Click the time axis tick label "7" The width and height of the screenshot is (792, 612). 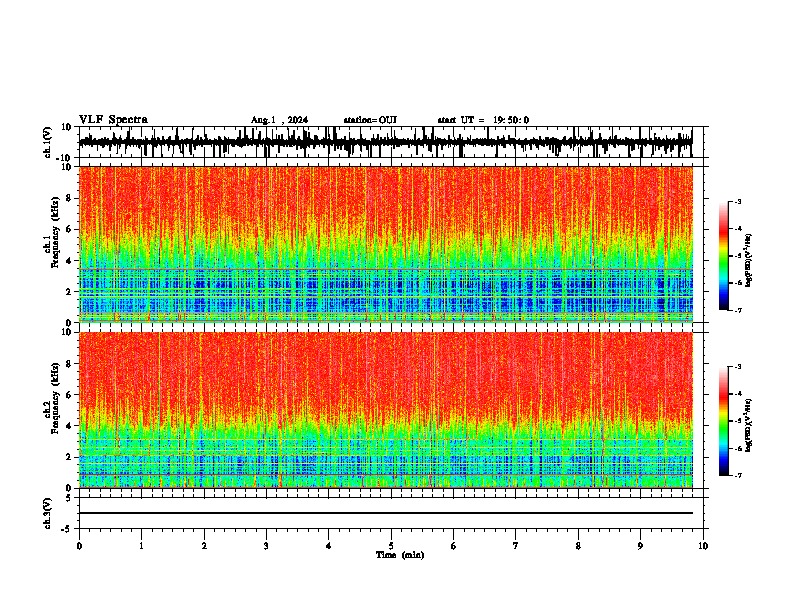pos(516,546)
